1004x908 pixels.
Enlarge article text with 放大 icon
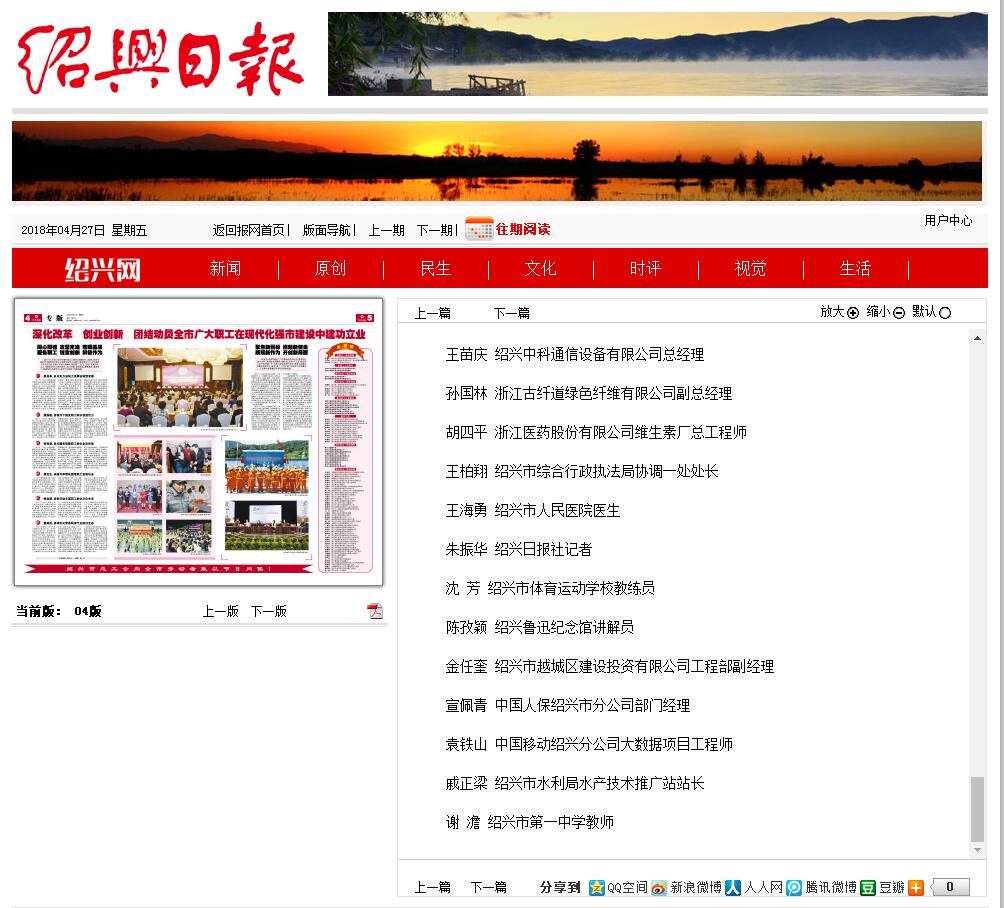(x=837, y=311)
